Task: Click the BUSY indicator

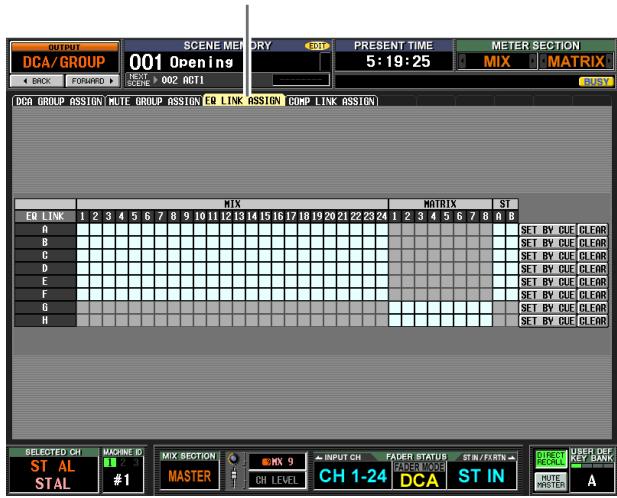Action: click(x=596, y=81)
